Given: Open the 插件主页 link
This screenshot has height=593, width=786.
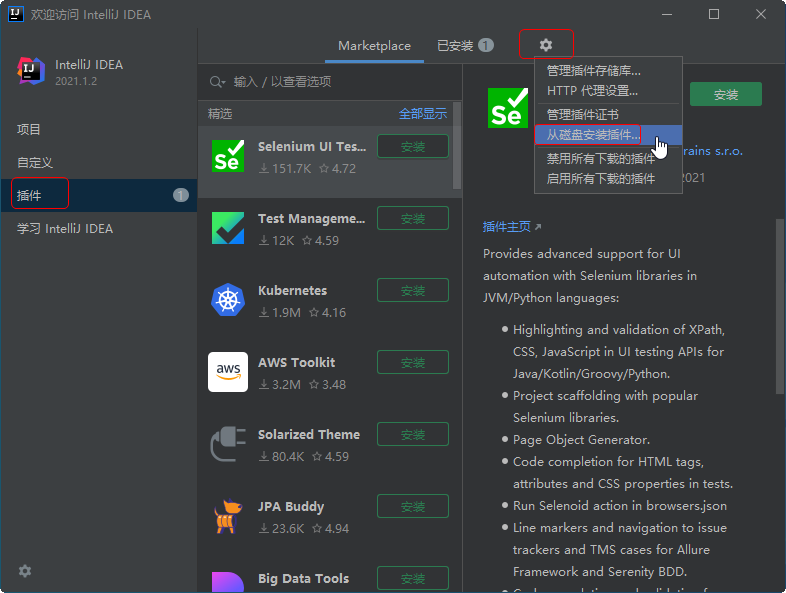Looking at the screenshot, I should coord(511,227).
